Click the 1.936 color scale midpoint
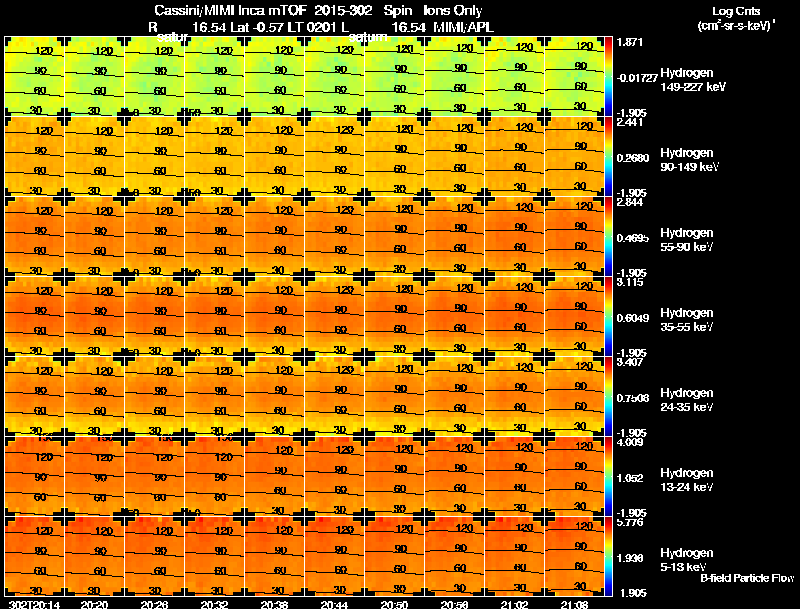Screen dimensions: 800x609 [630, 559]
